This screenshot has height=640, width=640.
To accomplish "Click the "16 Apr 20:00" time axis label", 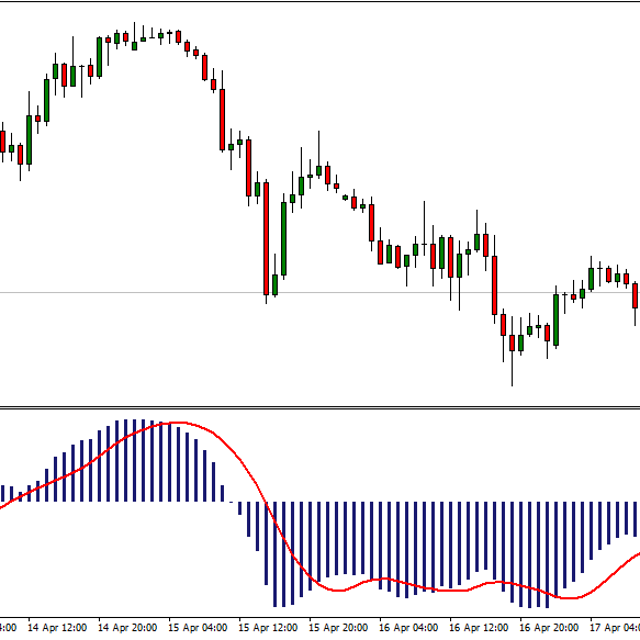I will coord(549,628).
